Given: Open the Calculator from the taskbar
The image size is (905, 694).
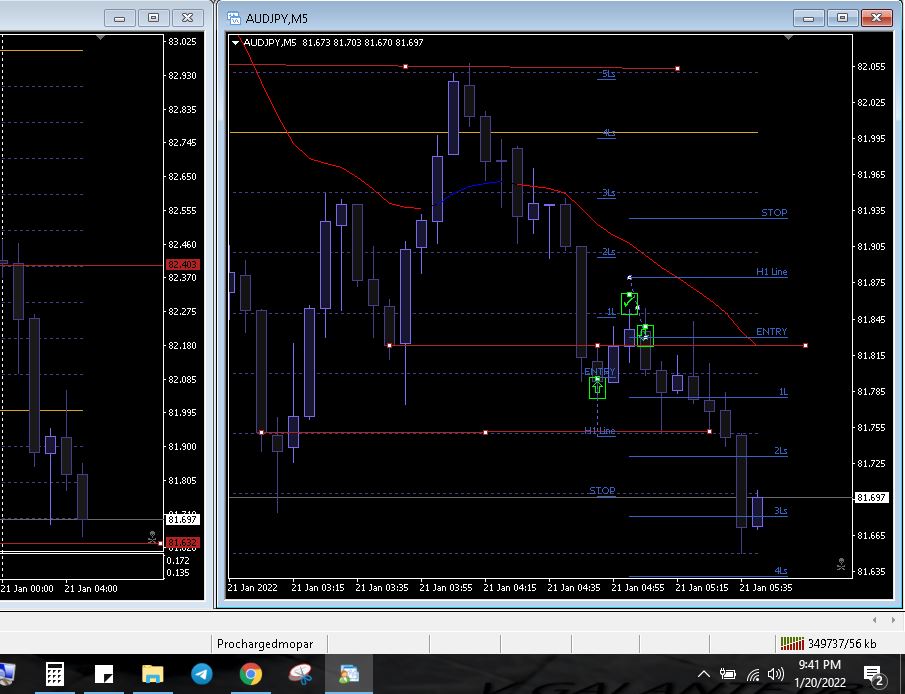Looking at the screenshot, I should 55,675.
